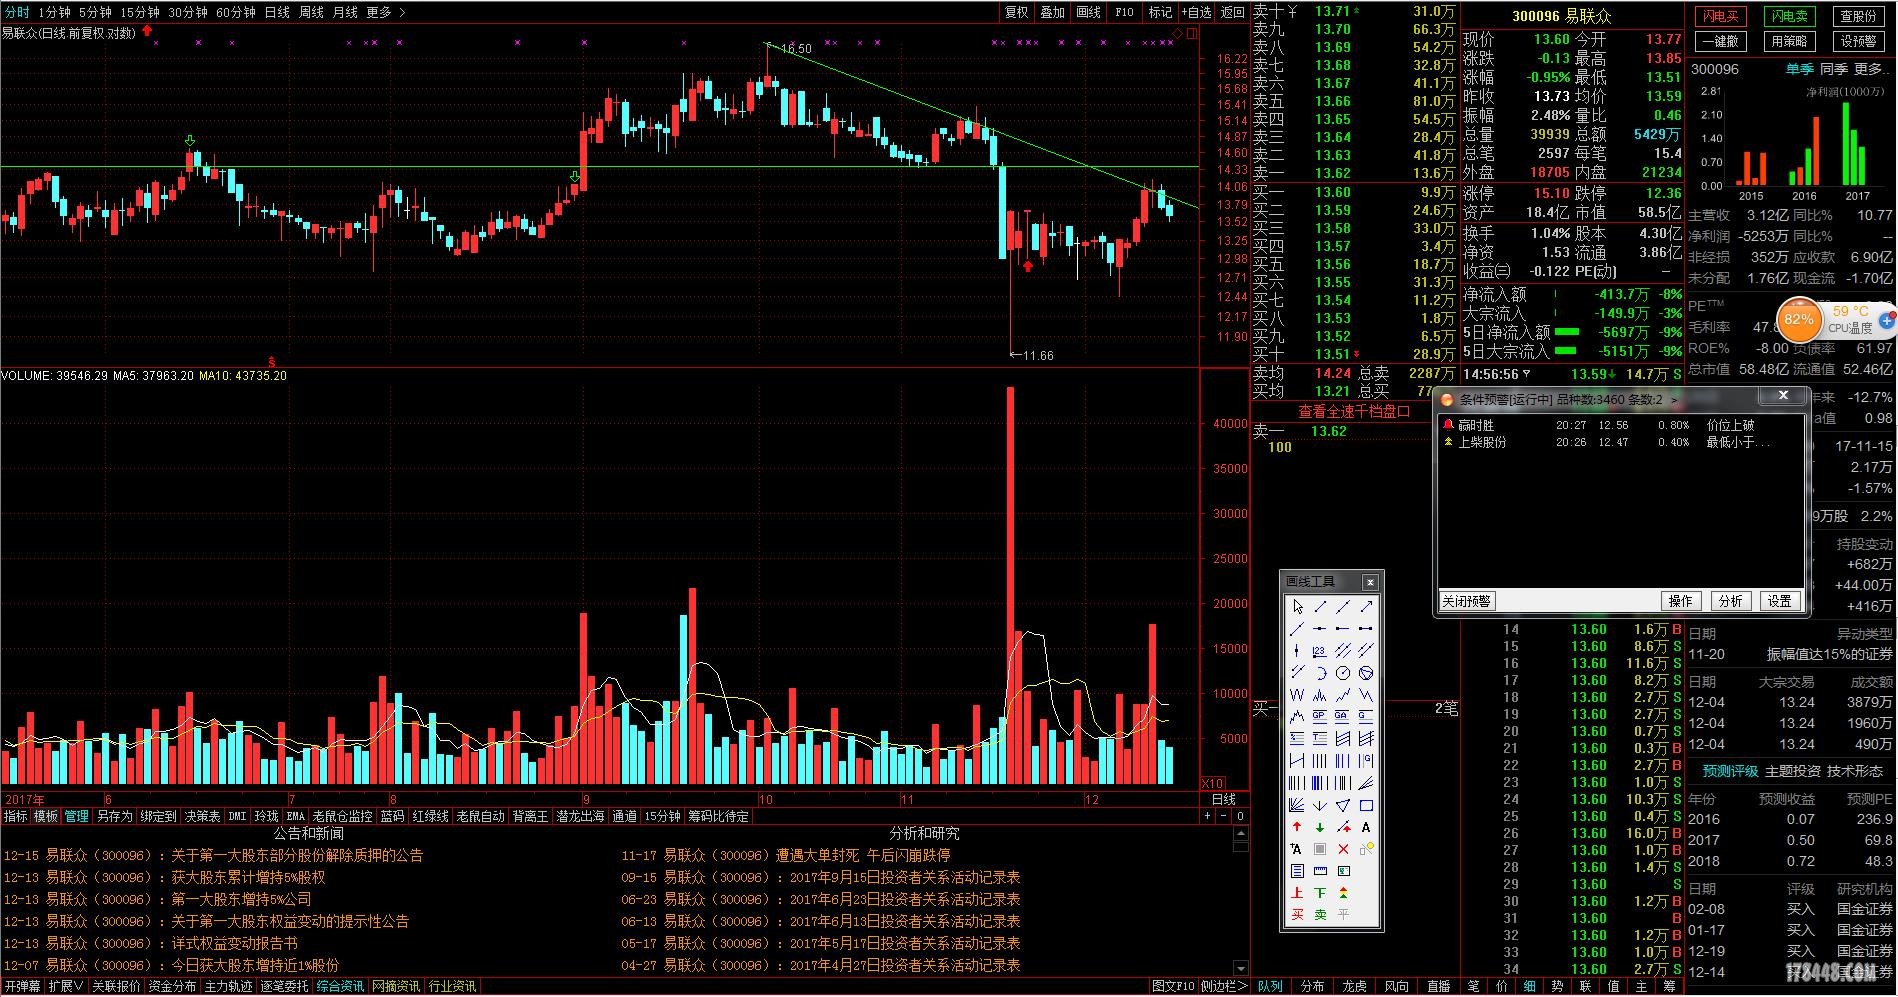Choose the rectangle drawing tool

(1366, 805)
